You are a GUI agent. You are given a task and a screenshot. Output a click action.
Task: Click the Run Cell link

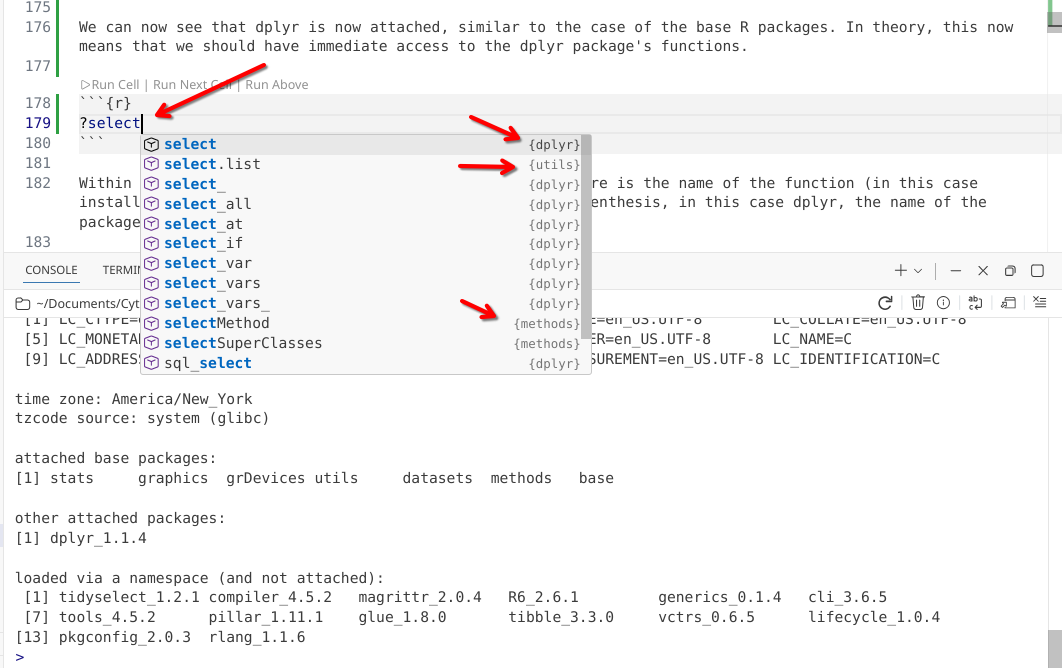coord(115,85)
